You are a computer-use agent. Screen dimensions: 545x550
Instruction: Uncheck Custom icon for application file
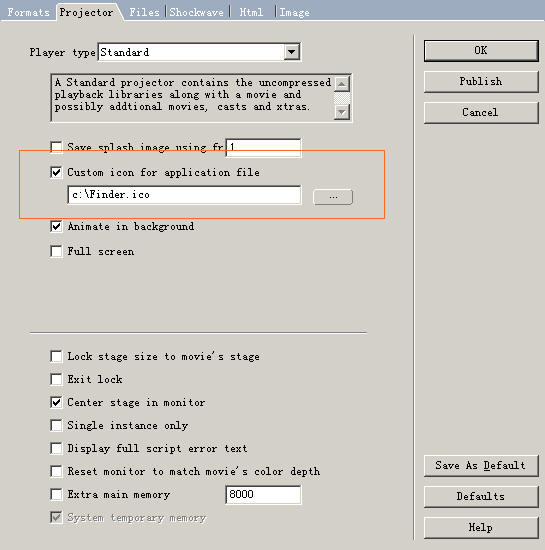point(56,173)
